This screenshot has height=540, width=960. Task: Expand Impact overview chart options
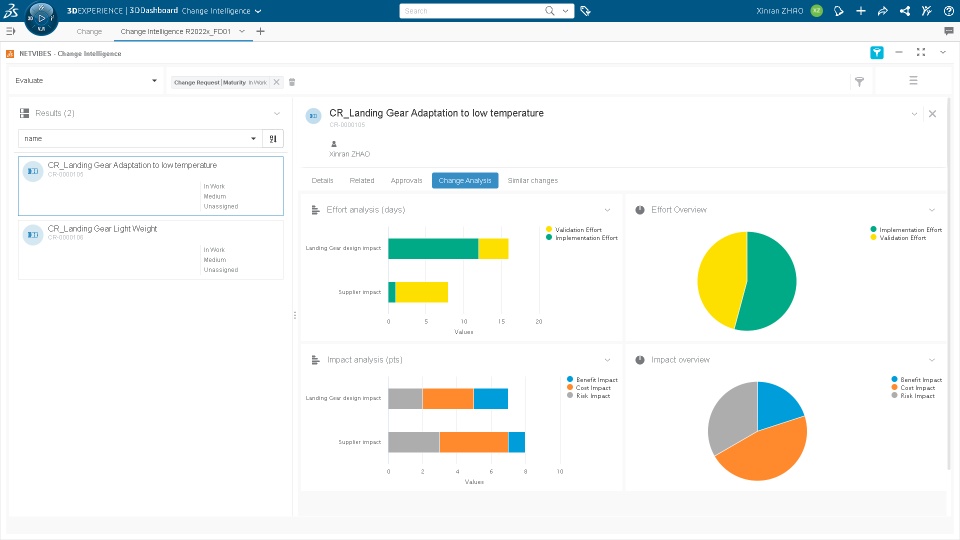tap(932, 360)
